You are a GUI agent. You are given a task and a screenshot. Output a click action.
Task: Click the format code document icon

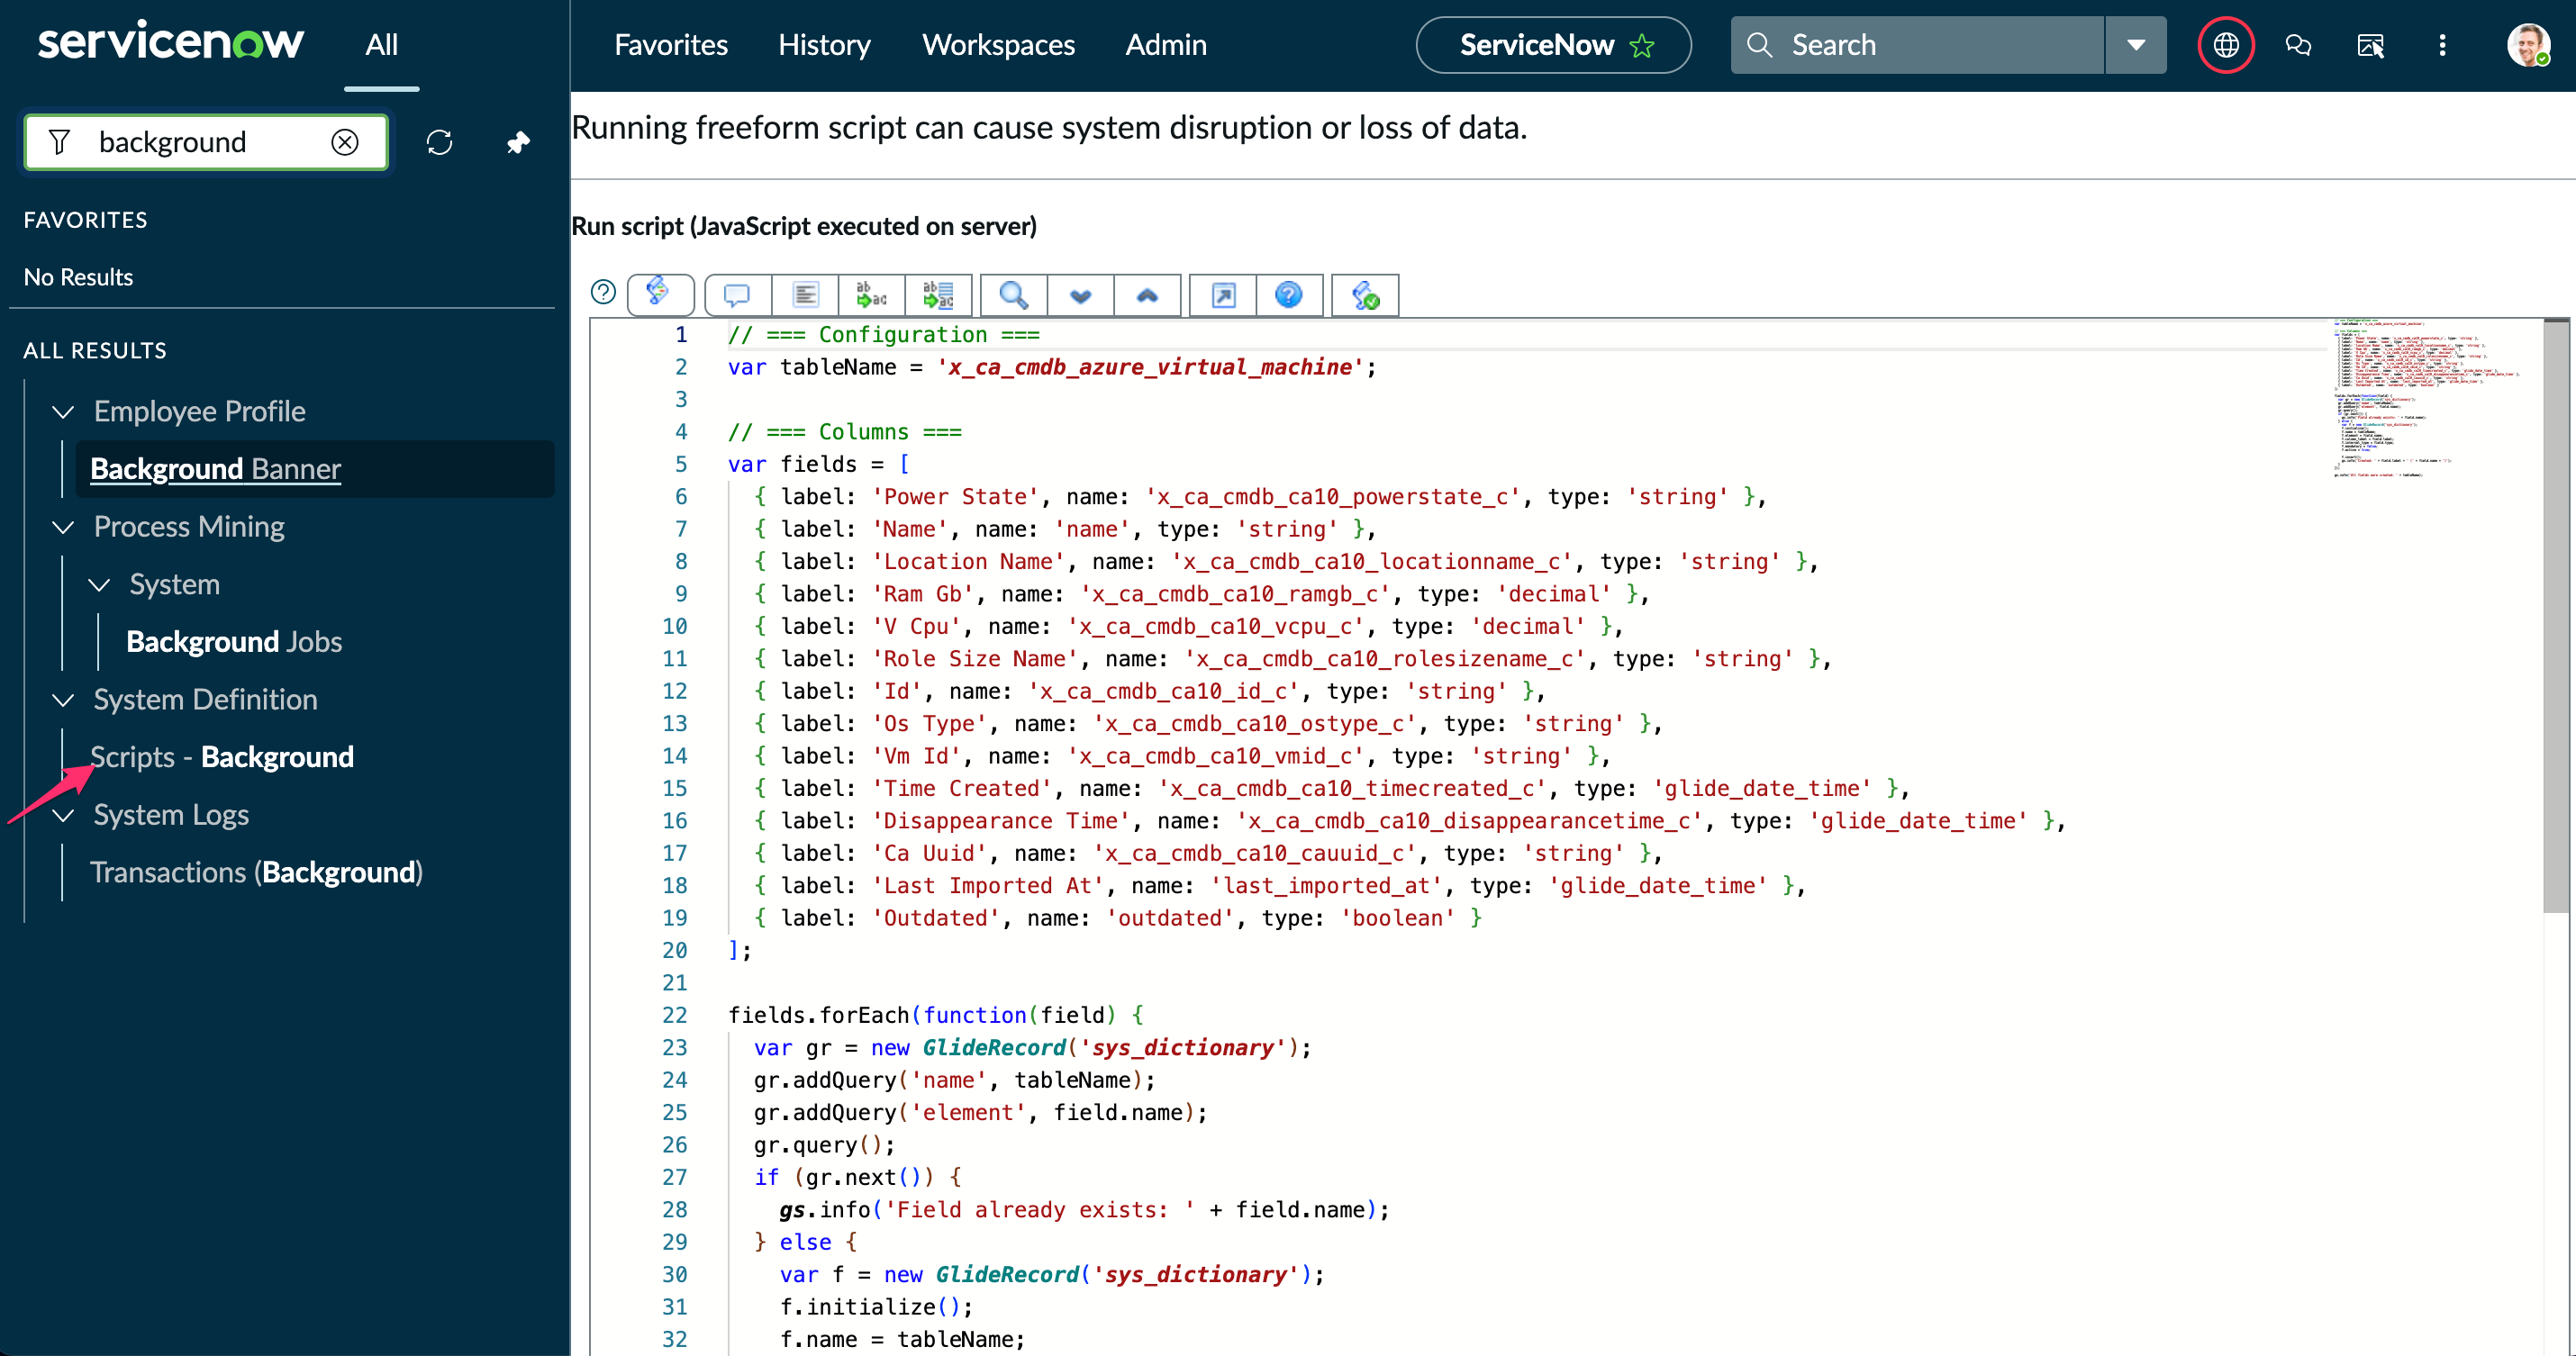coord(805,295)
